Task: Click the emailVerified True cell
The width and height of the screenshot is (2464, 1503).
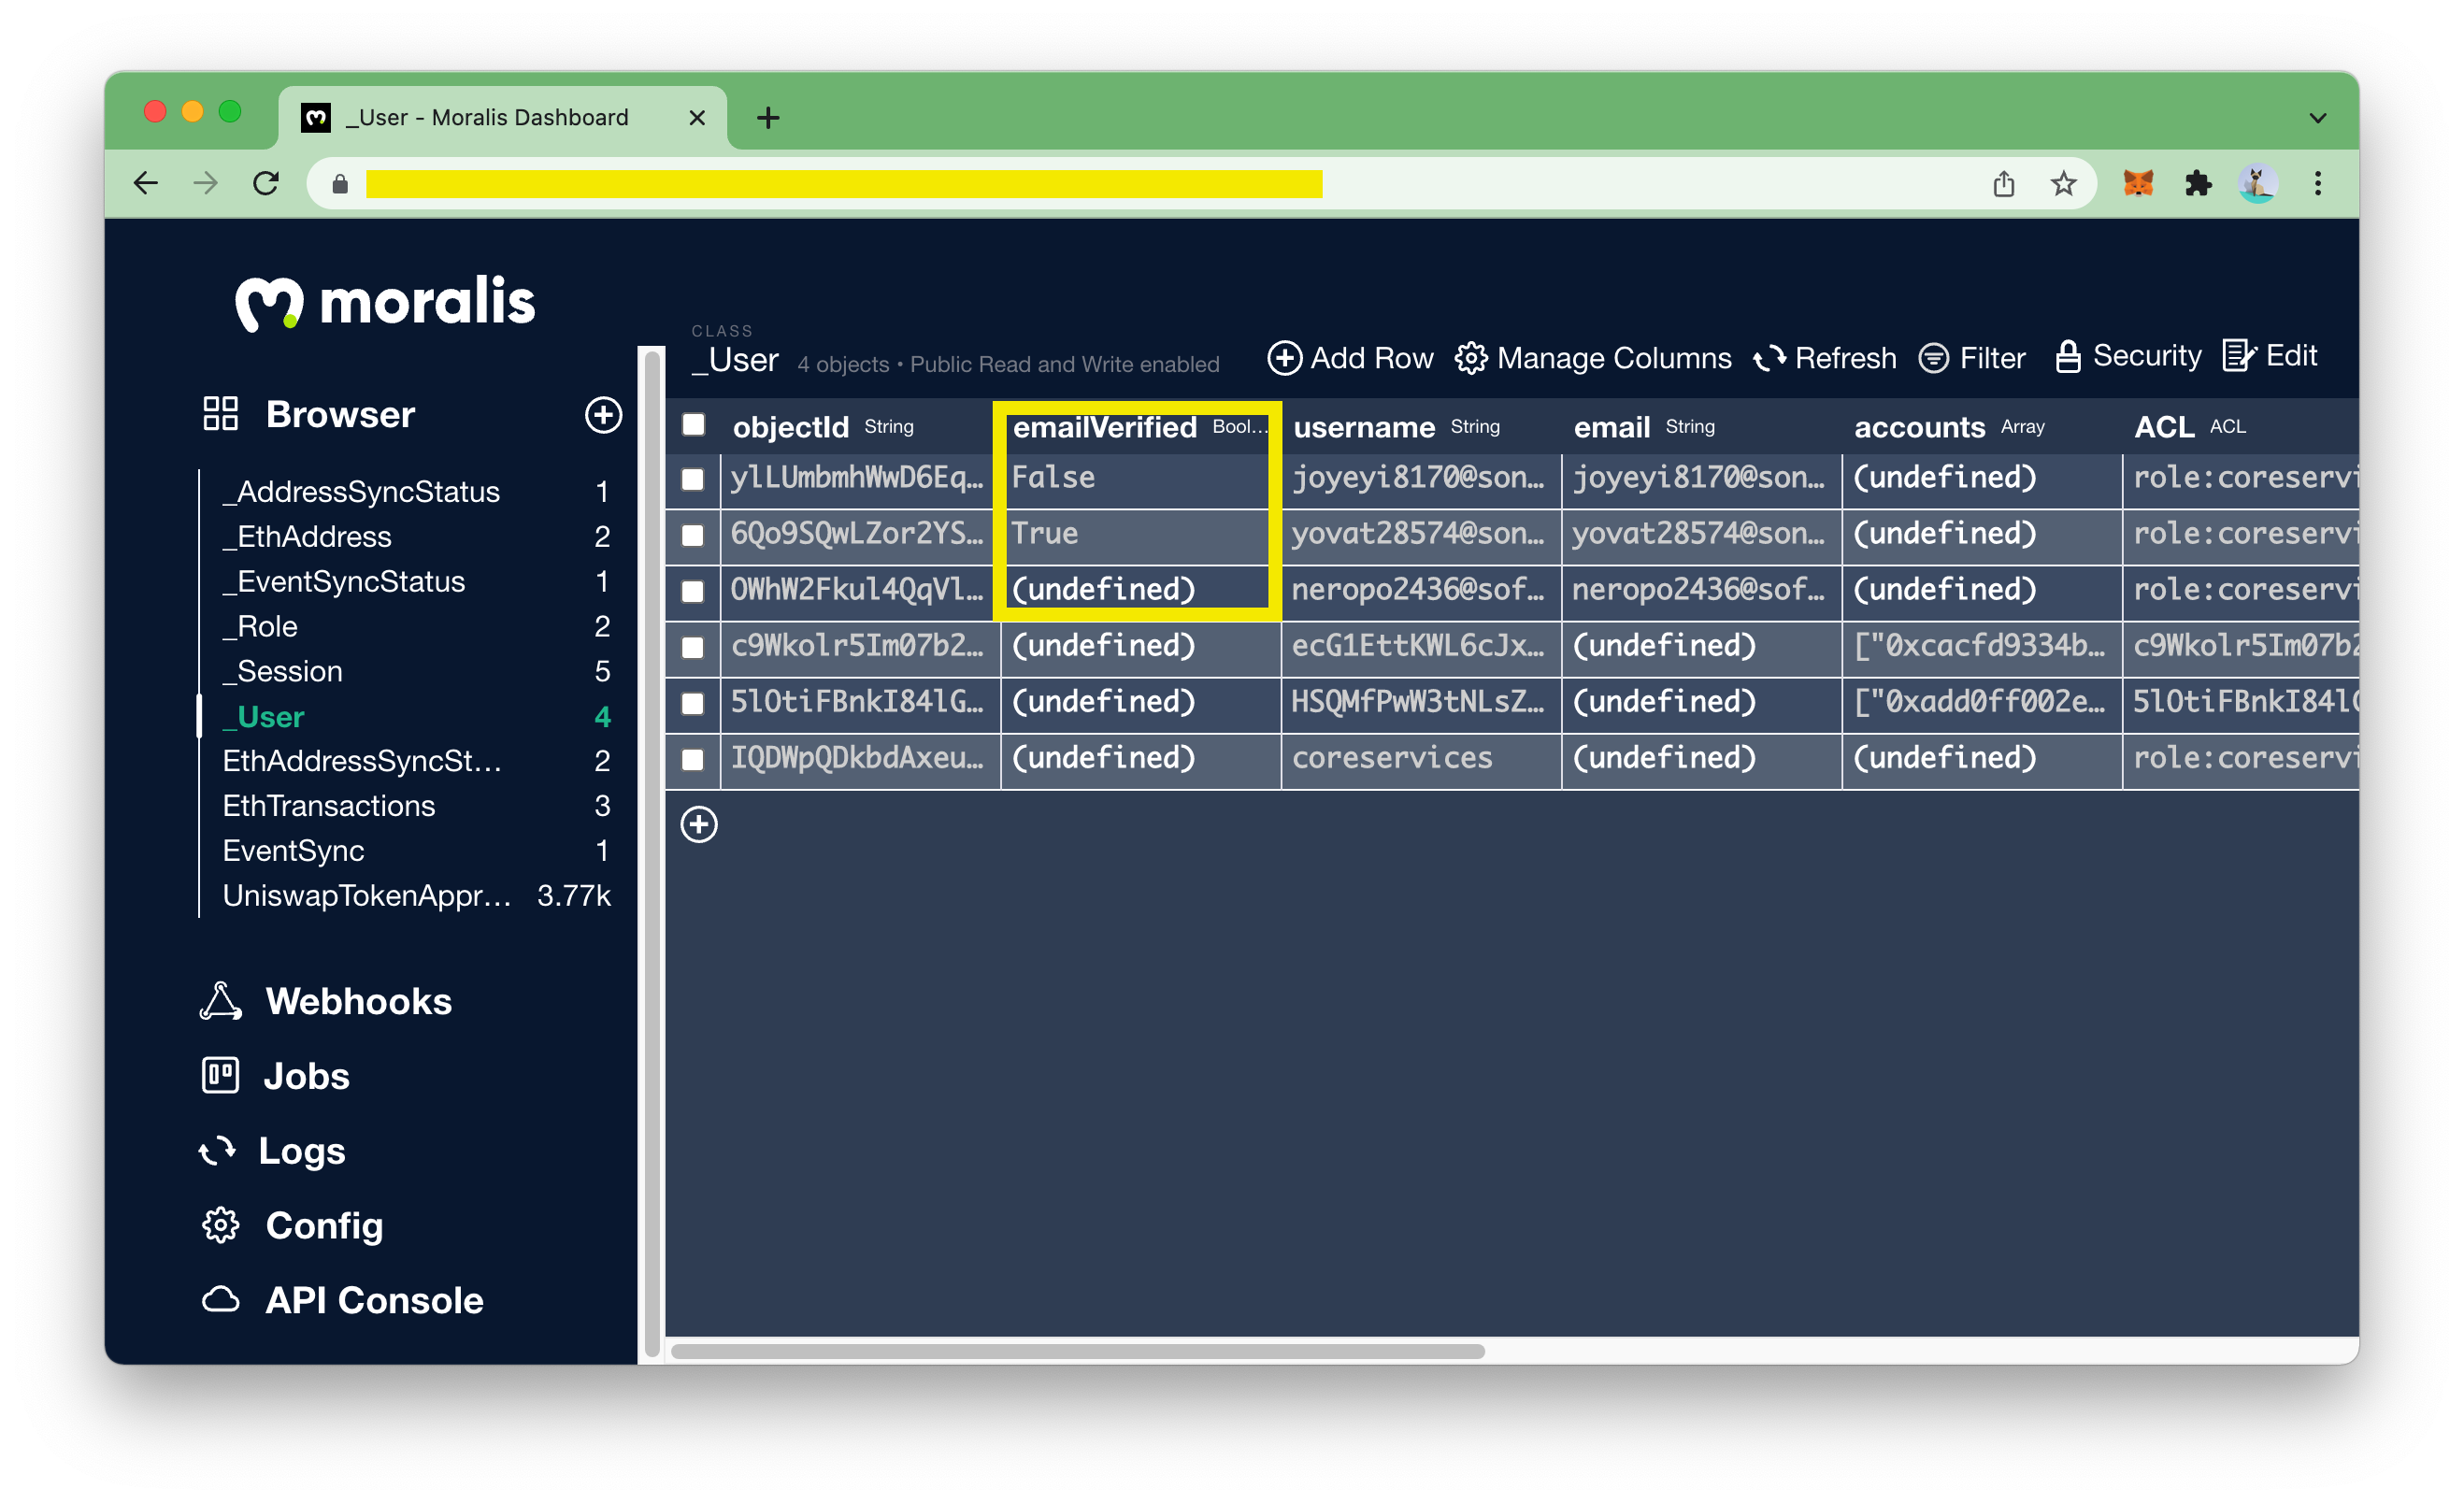Action: click(x=1140, y=535)
